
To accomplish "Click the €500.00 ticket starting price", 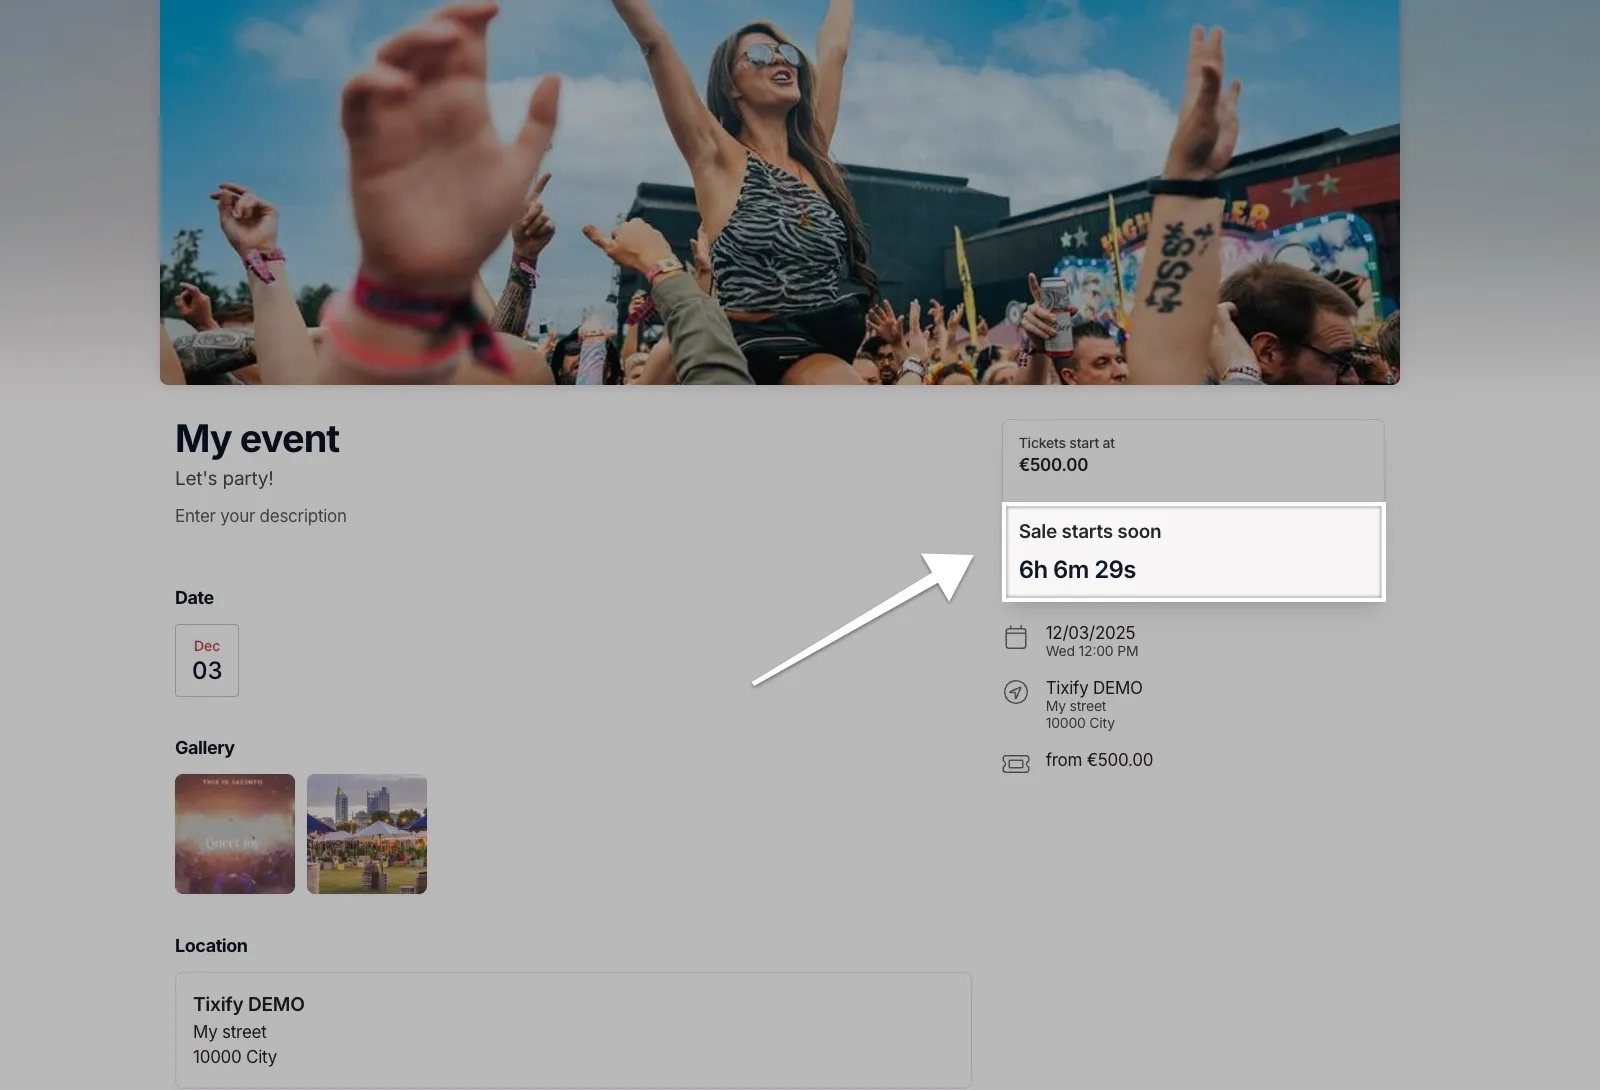I will click(x=1053, y=465).
